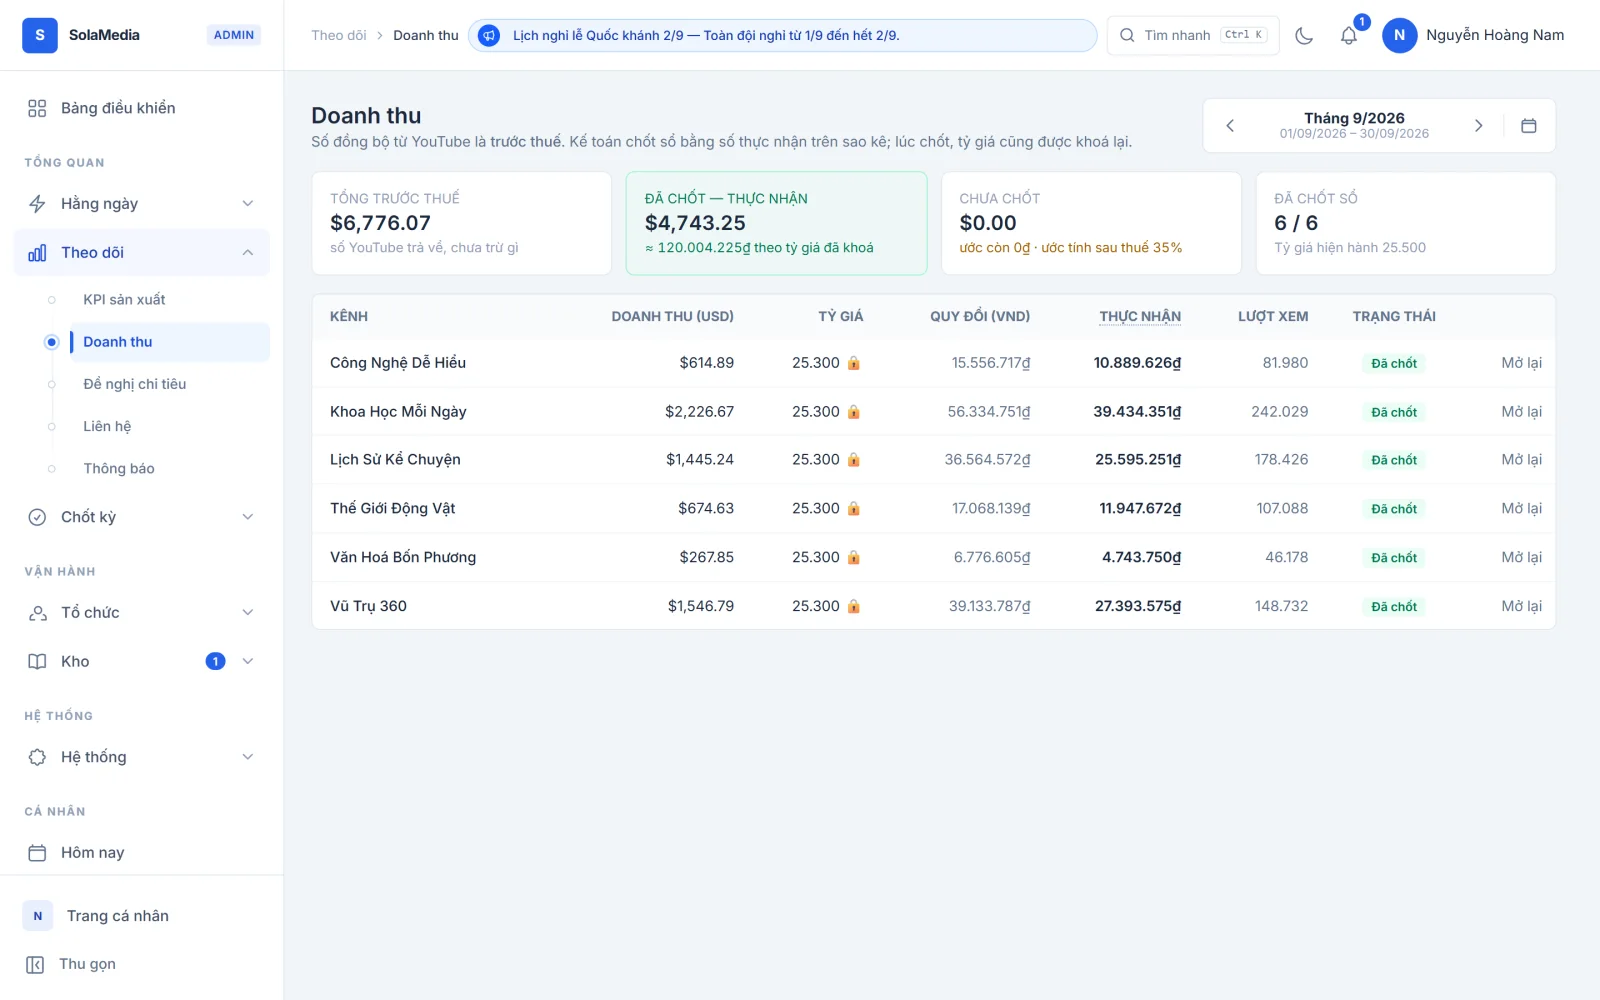Click the Hệ thống gear icon

tap(37, 757)
